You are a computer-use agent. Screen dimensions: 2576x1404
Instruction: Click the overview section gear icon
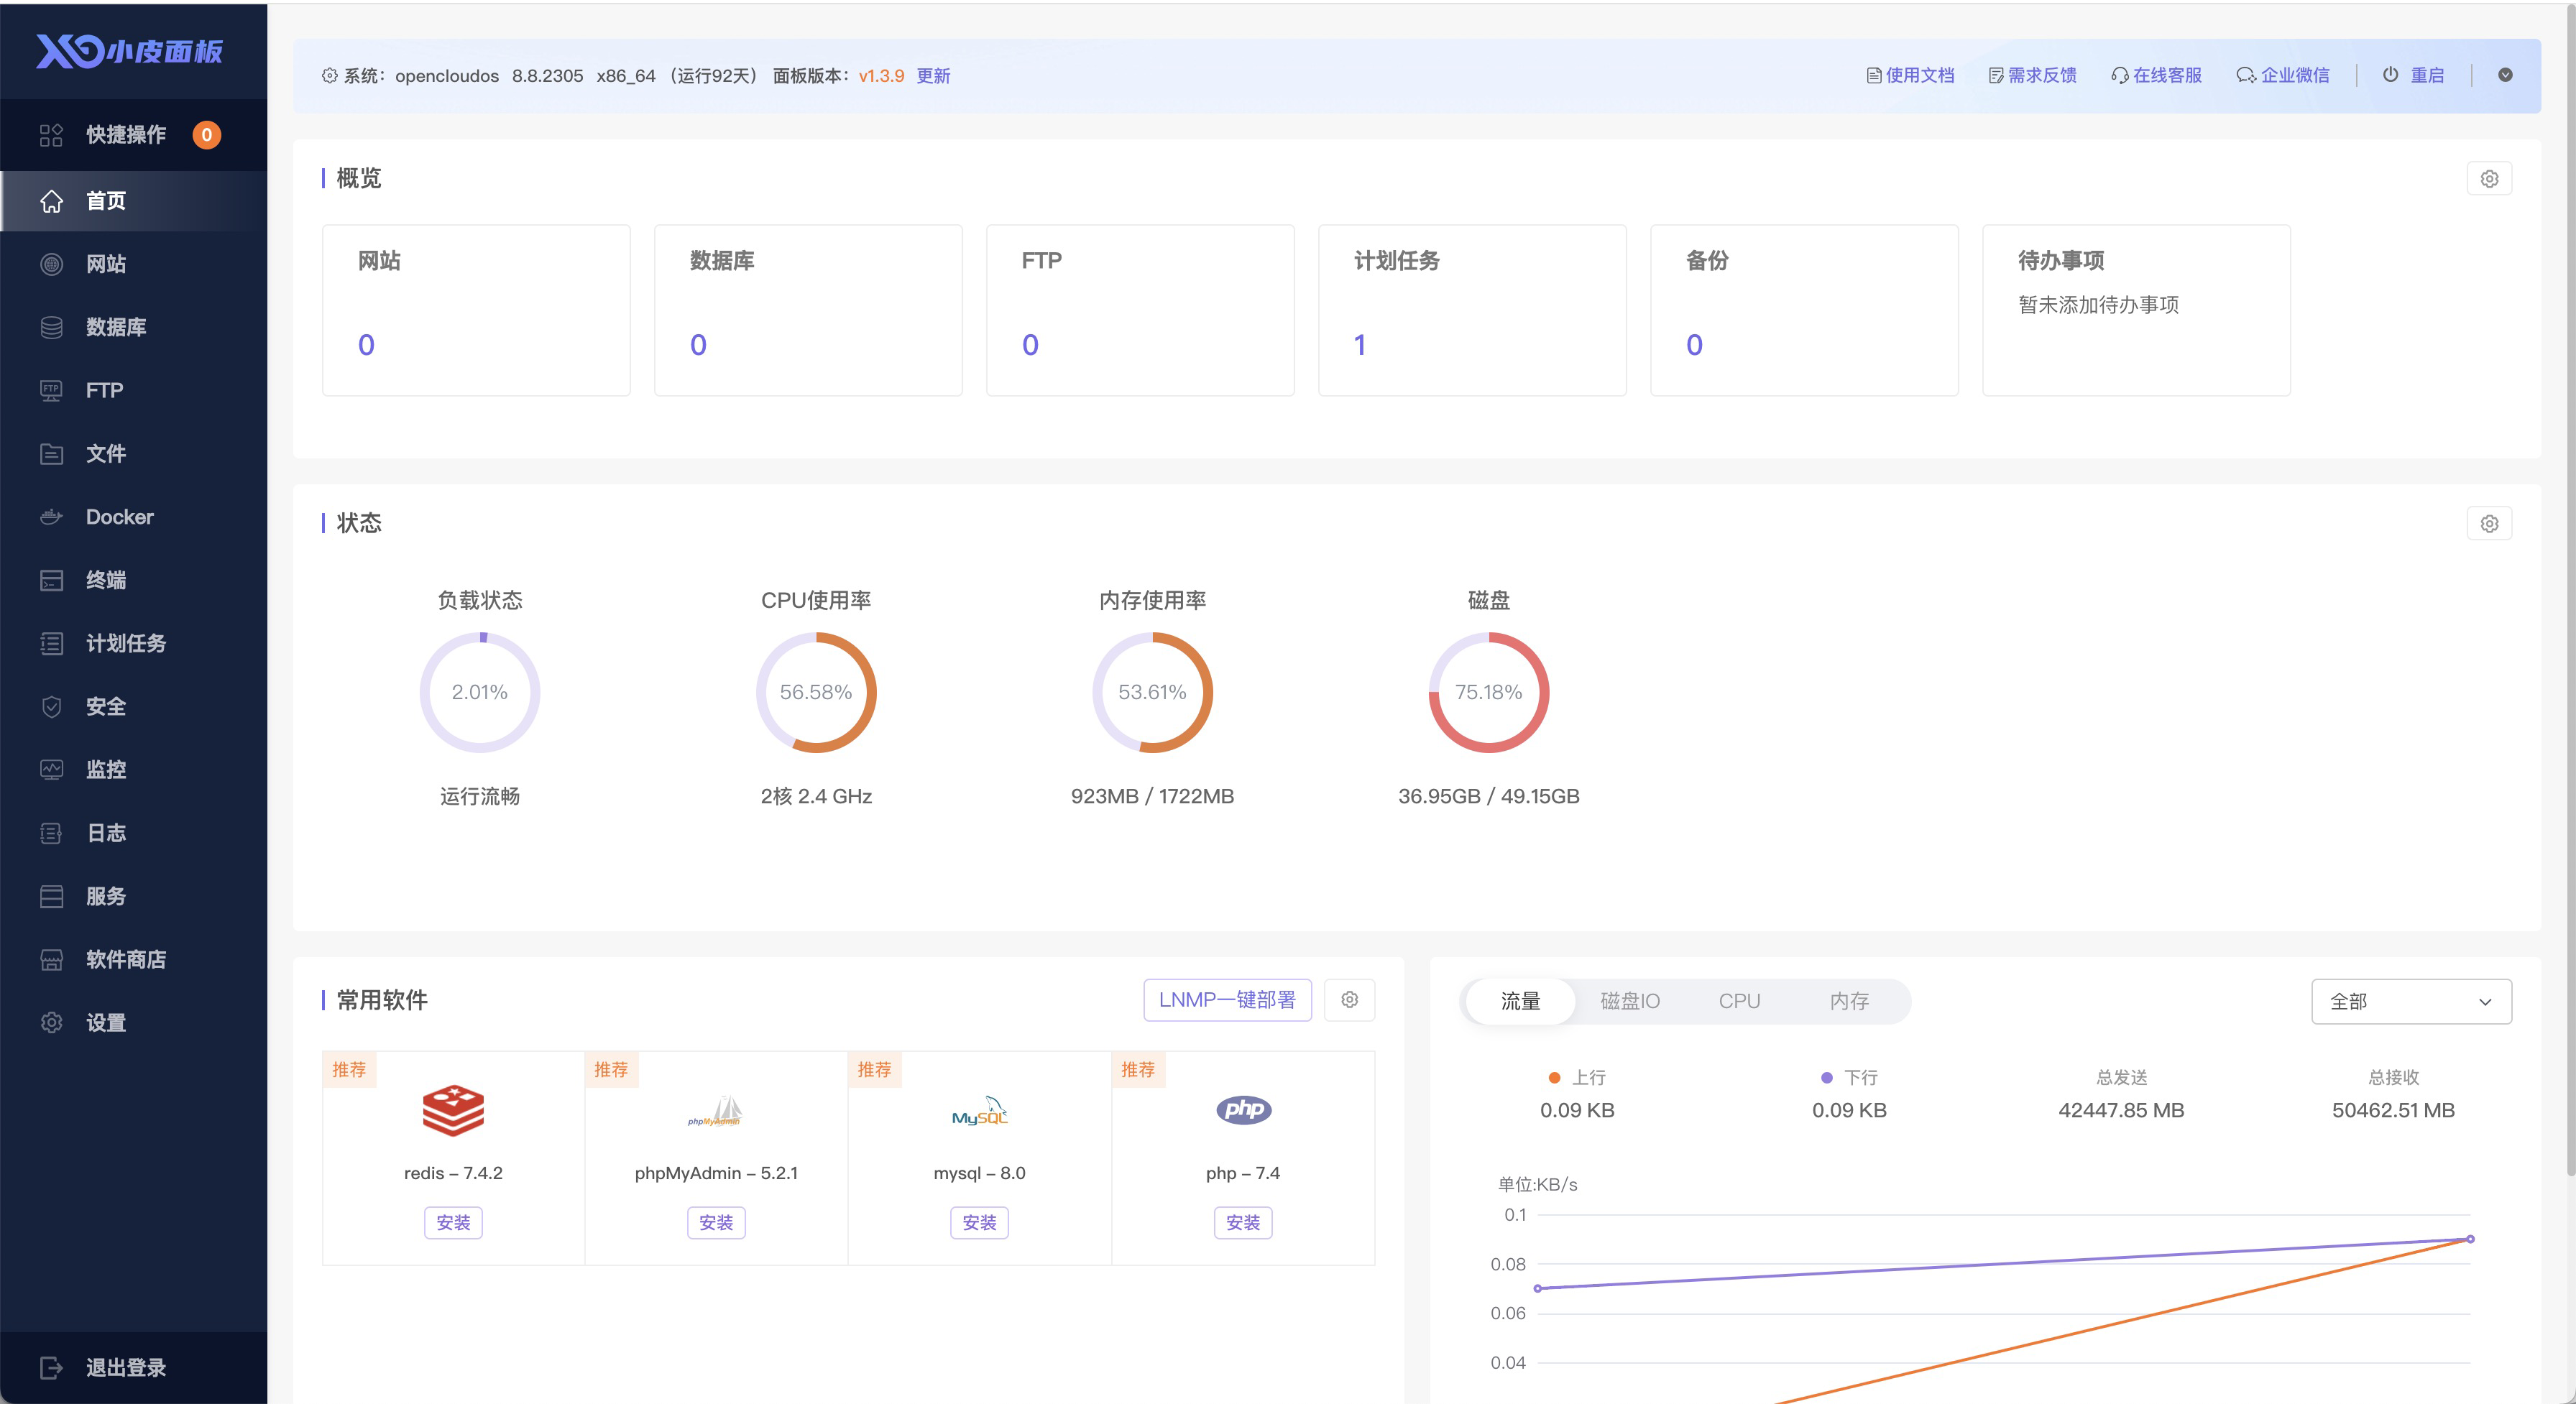coord(2489,179)
